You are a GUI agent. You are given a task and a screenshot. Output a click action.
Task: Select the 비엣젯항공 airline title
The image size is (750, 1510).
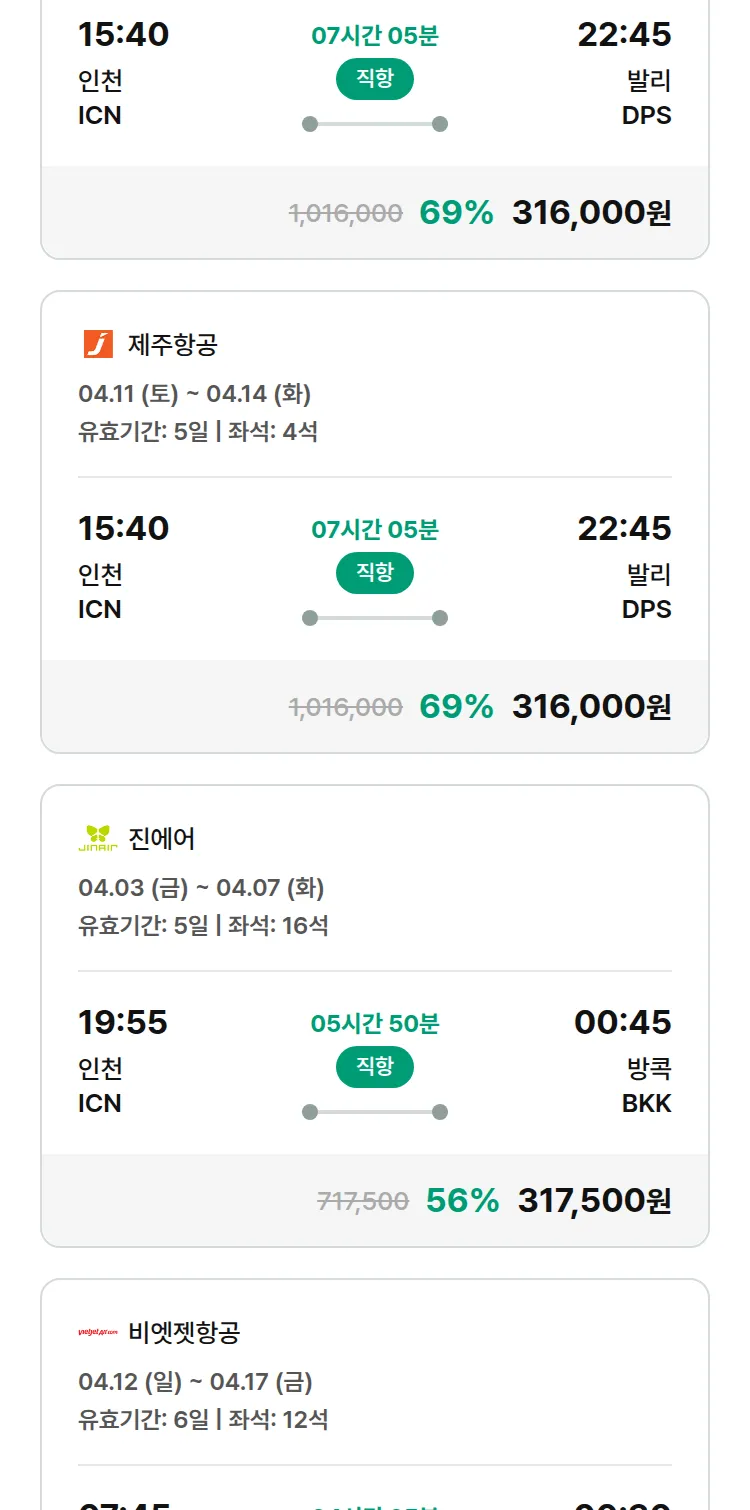[185, 1333]
